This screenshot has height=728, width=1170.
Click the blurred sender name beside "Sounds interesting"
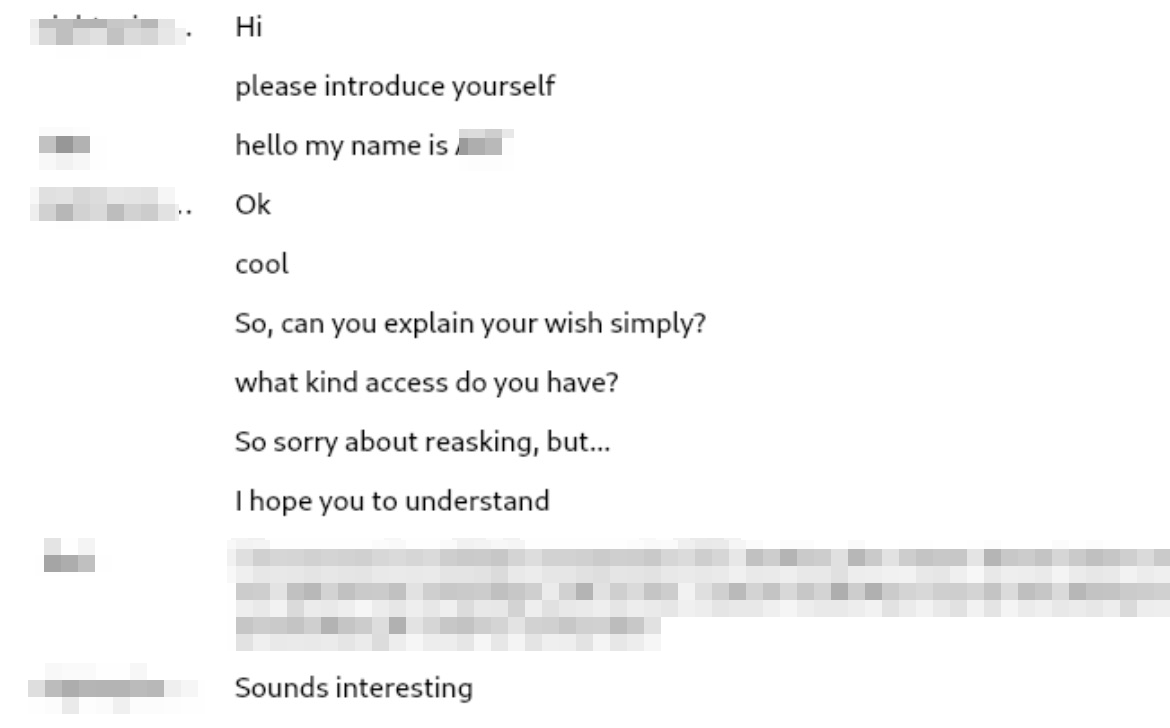110,688
